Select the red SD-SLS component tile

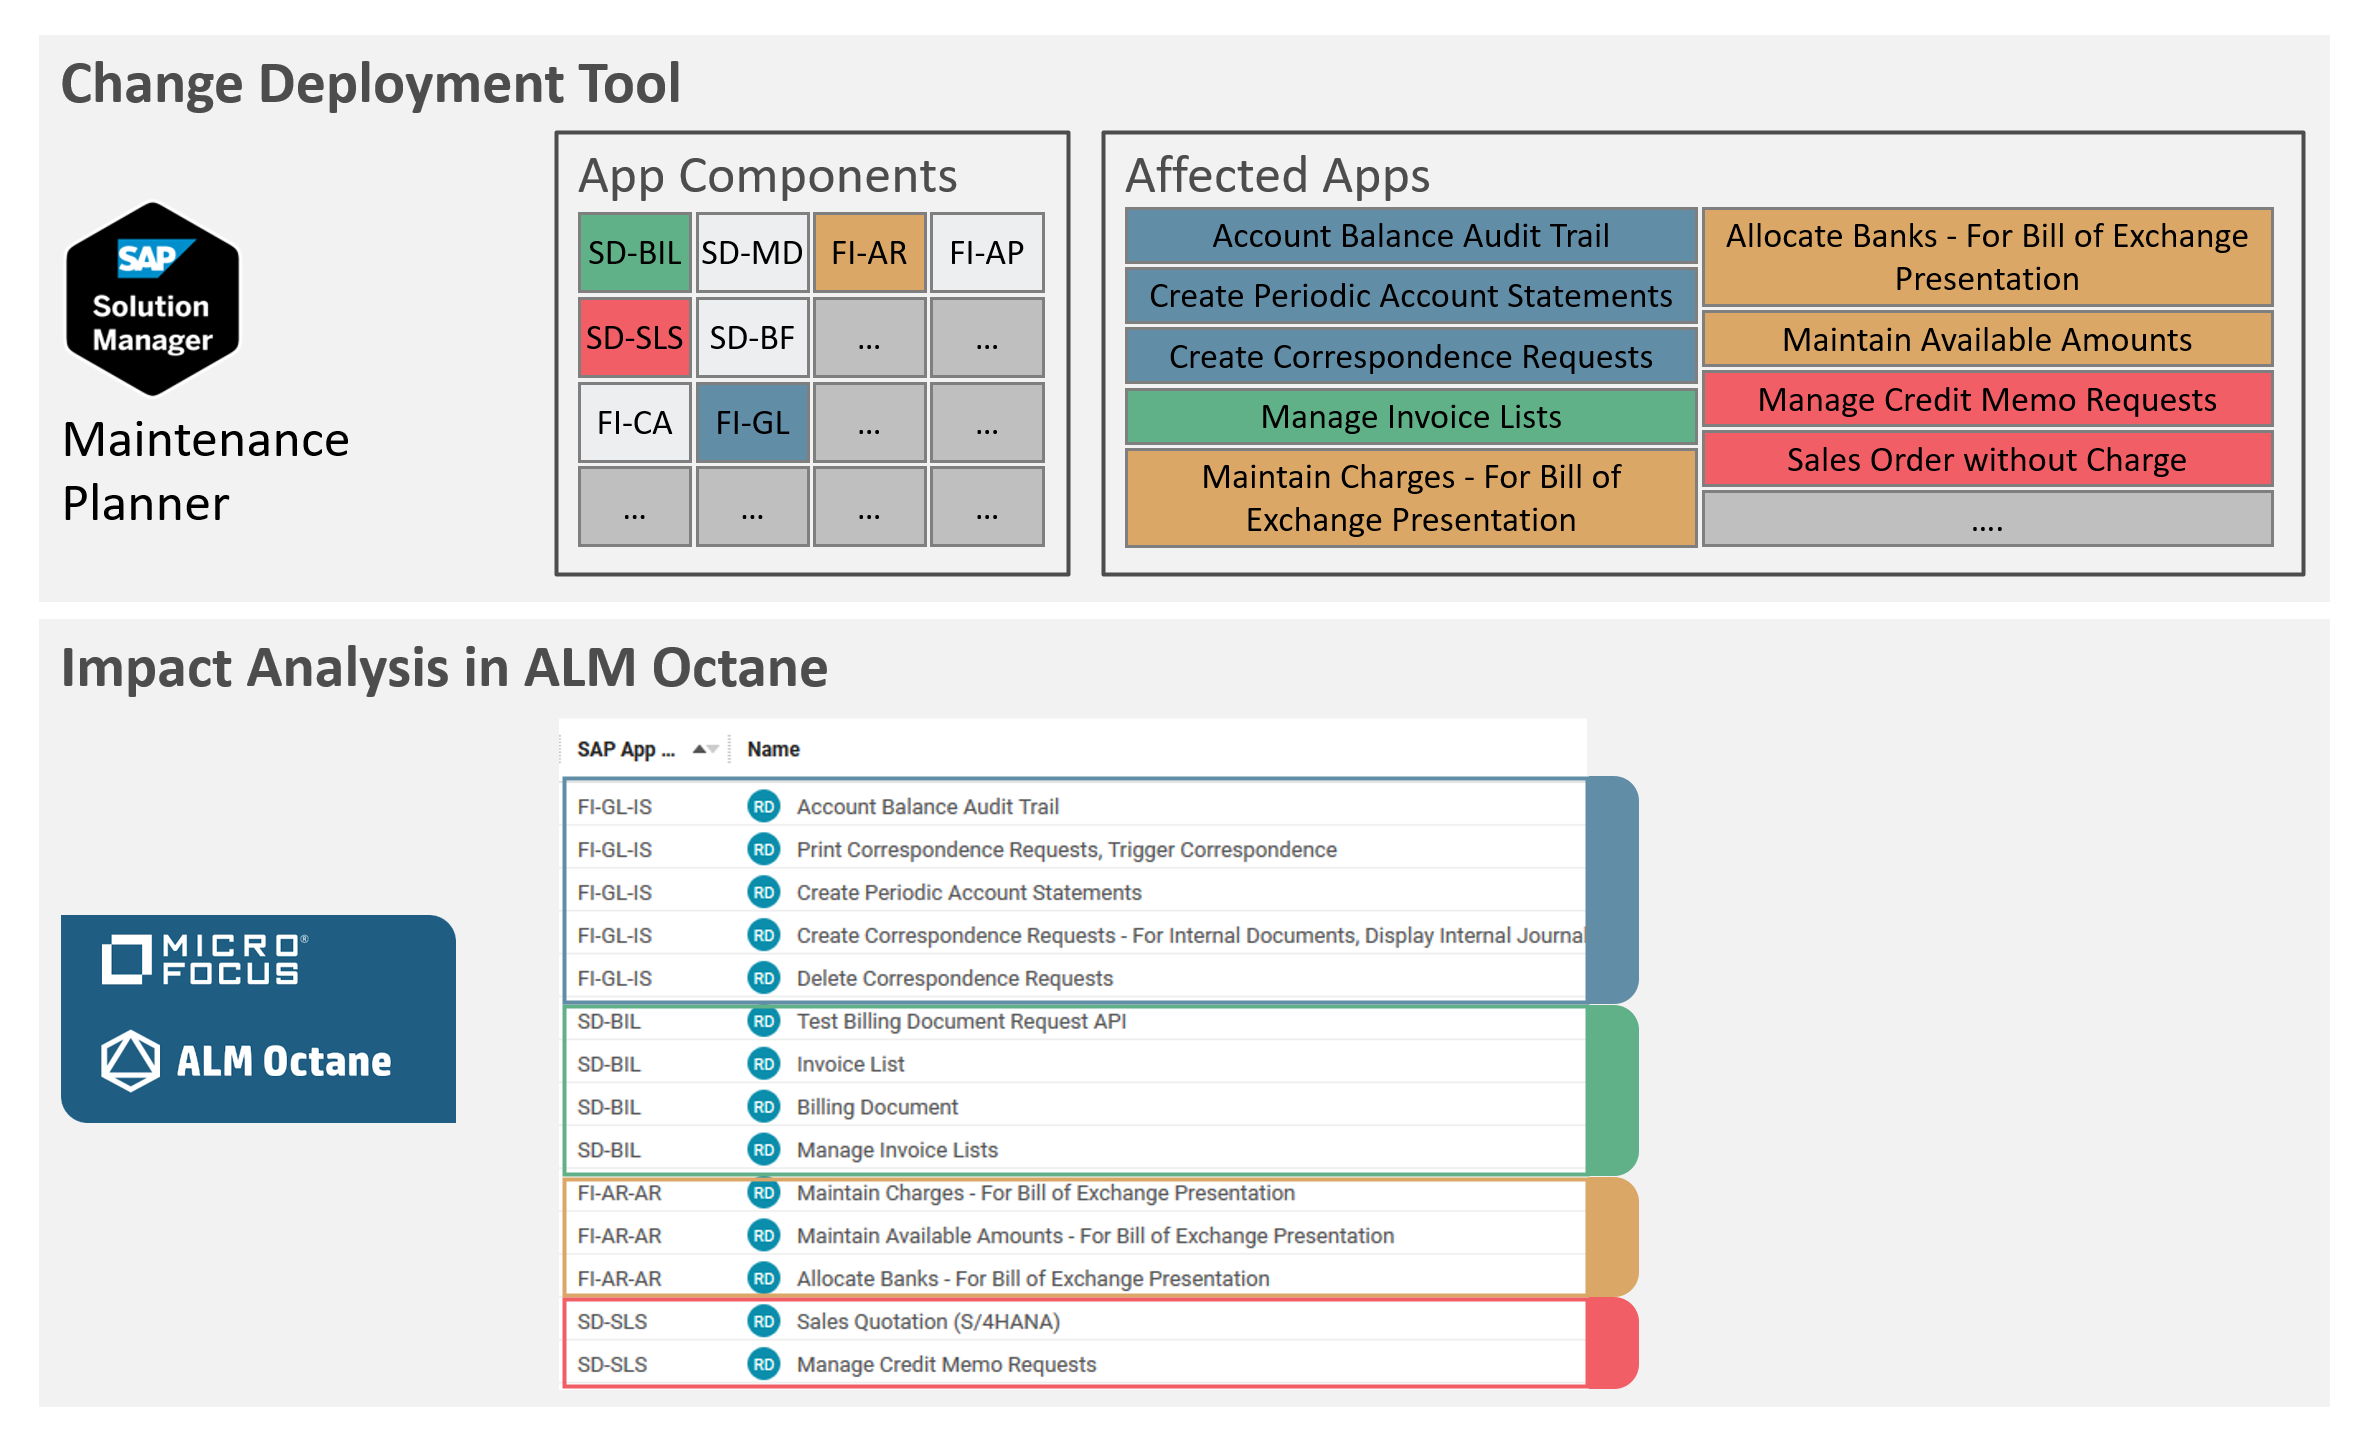634,338
